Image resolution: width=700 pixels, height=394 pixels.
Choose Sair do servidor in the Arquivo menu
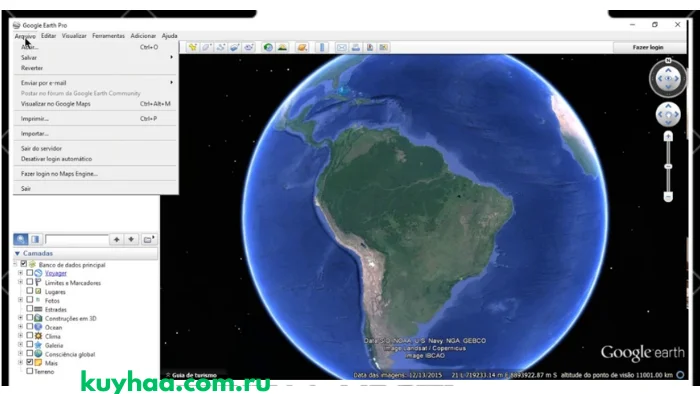click(96, 148)
